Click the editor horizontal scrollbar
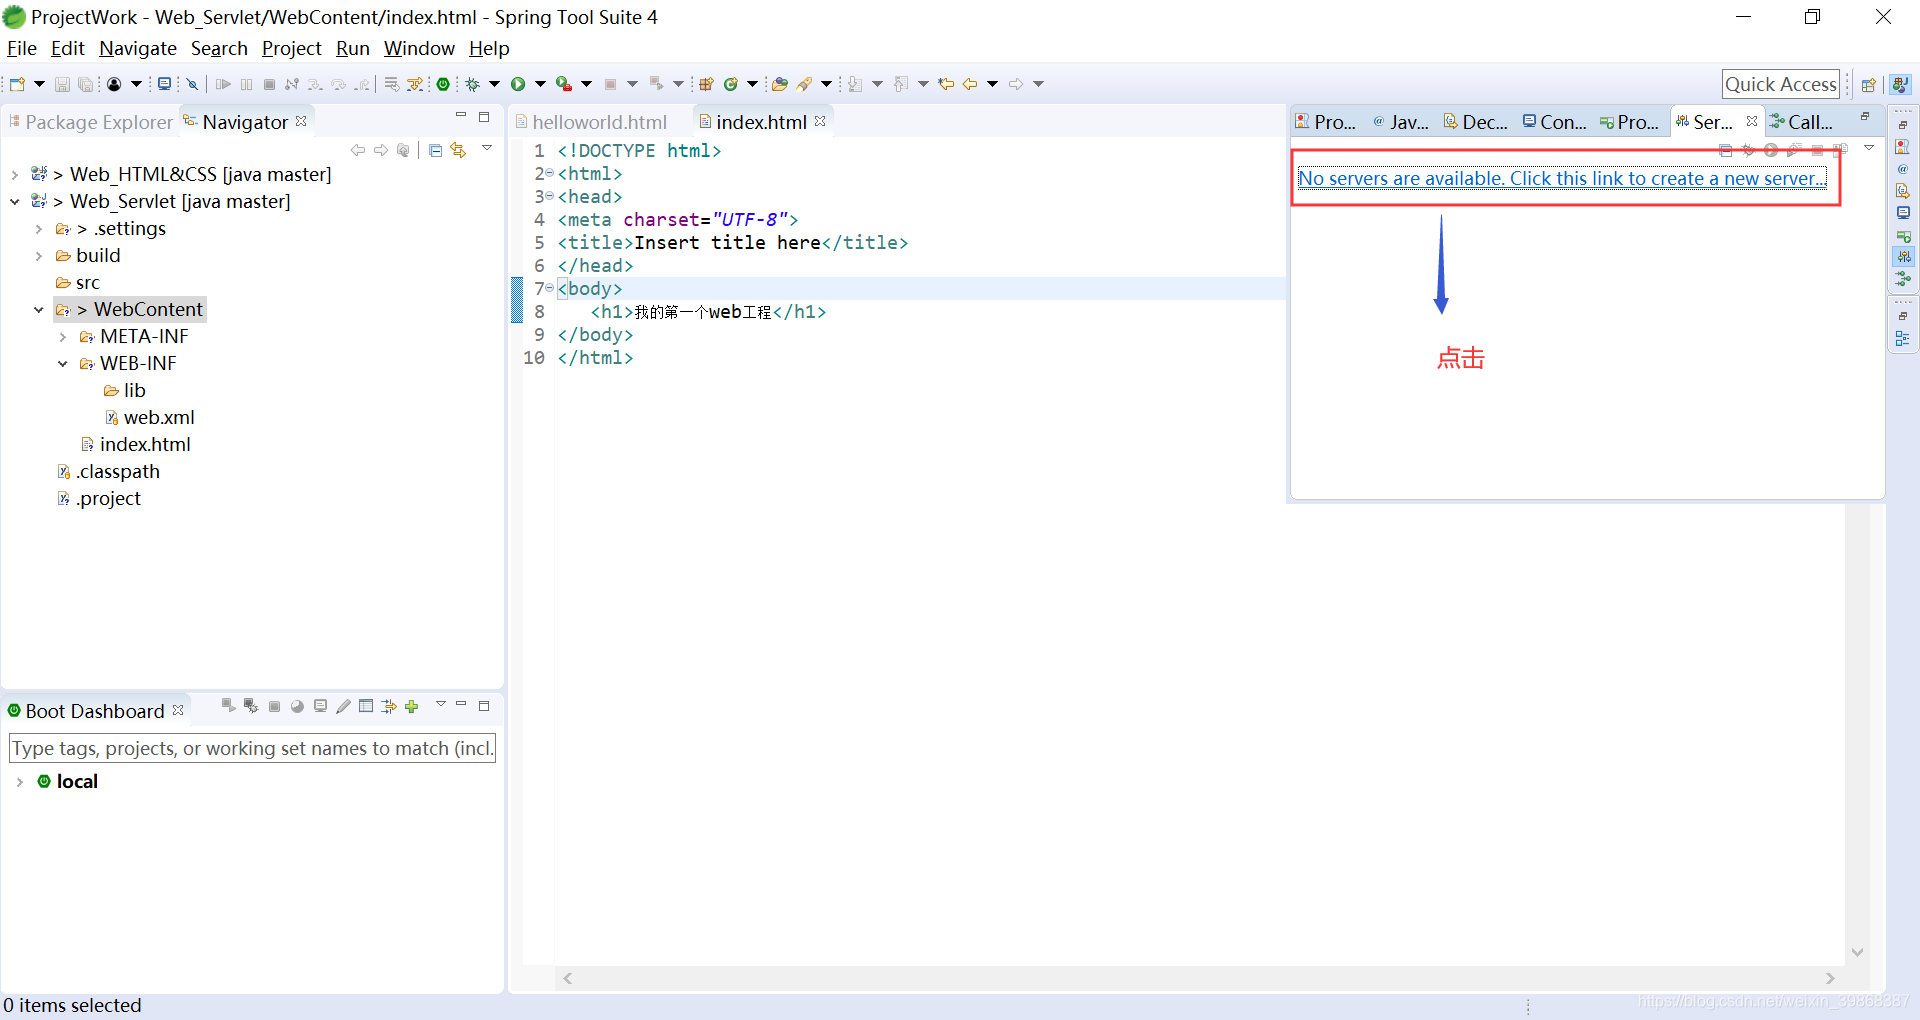Image resolution: width=1920 pixels, height=1020 pixels. (x=1199, y=979)
